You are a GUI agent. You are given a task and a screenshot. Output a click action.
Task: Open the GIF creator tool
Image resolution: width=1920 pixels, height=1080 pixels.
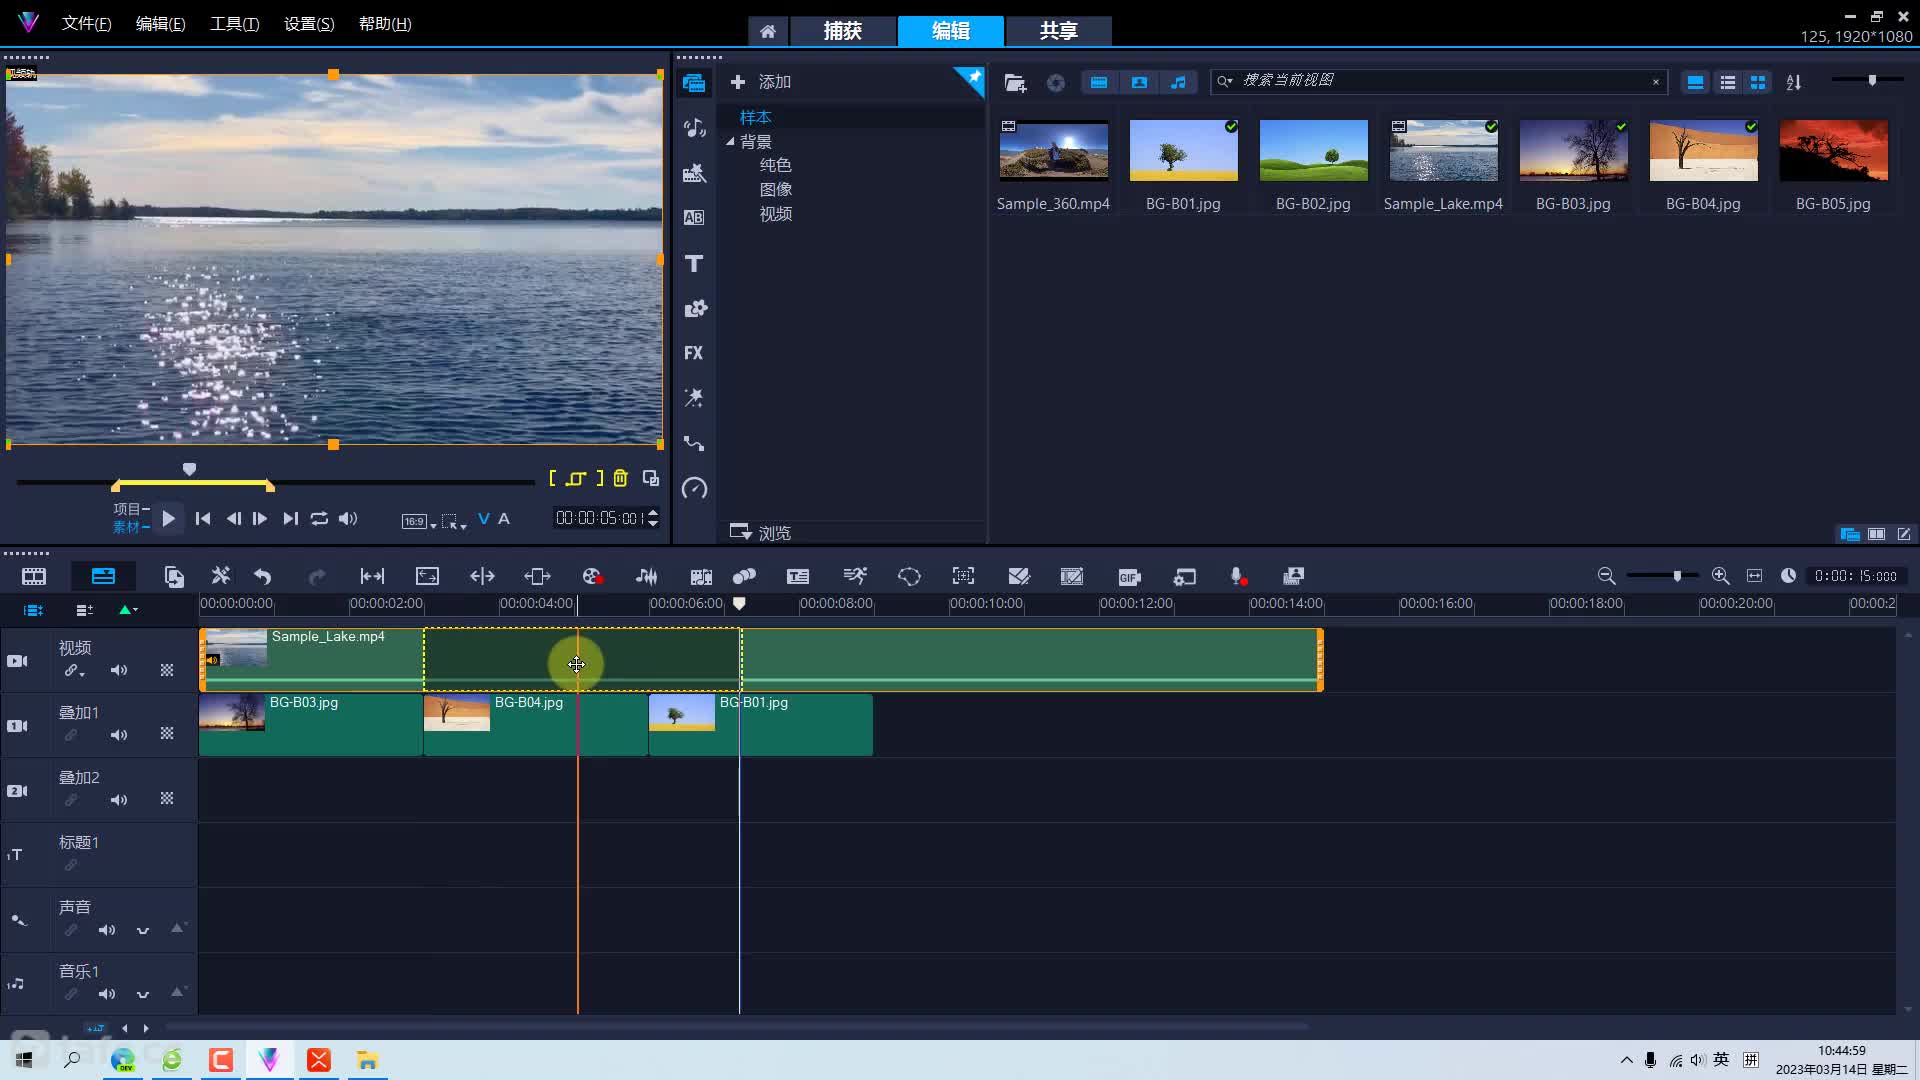pyautogui.click(x=1129, y=576)
